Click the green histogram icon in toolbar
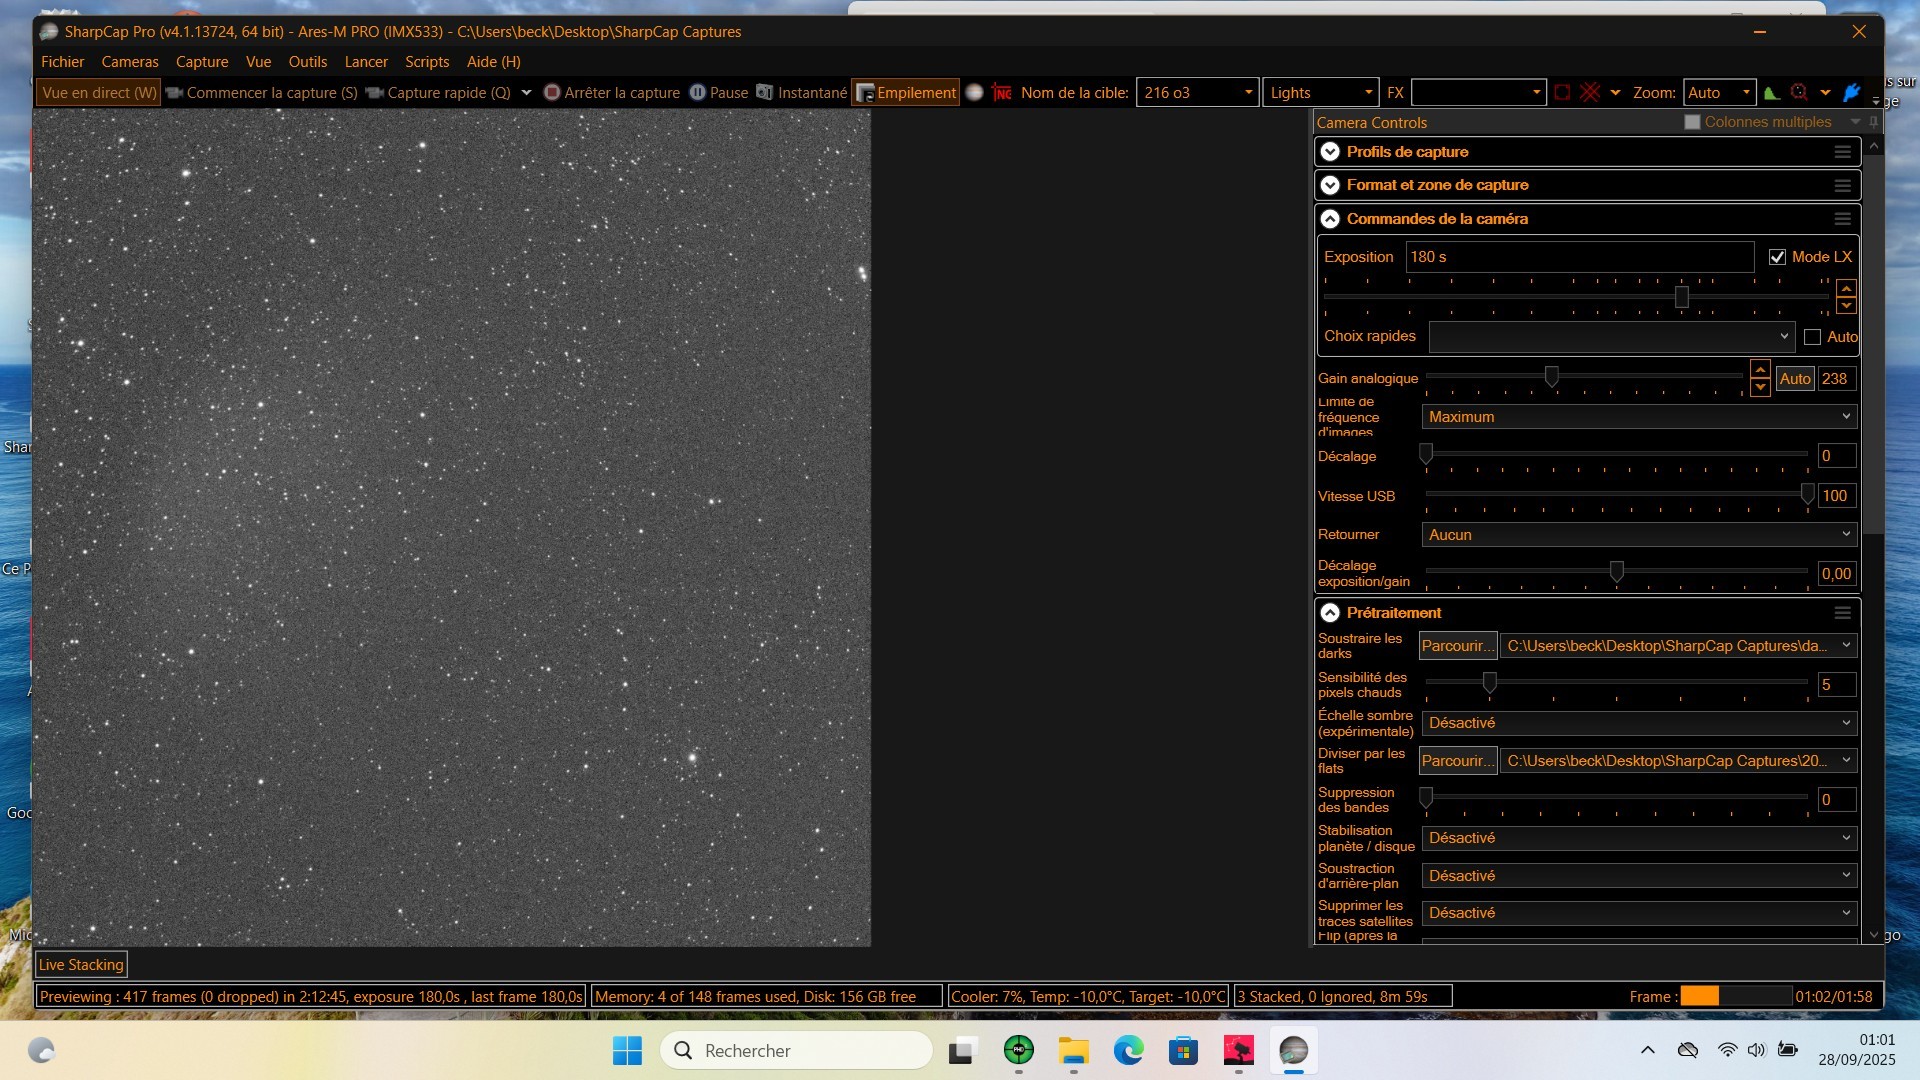This screenshot has height=1080, width=1920. (x=1771, y=93)
